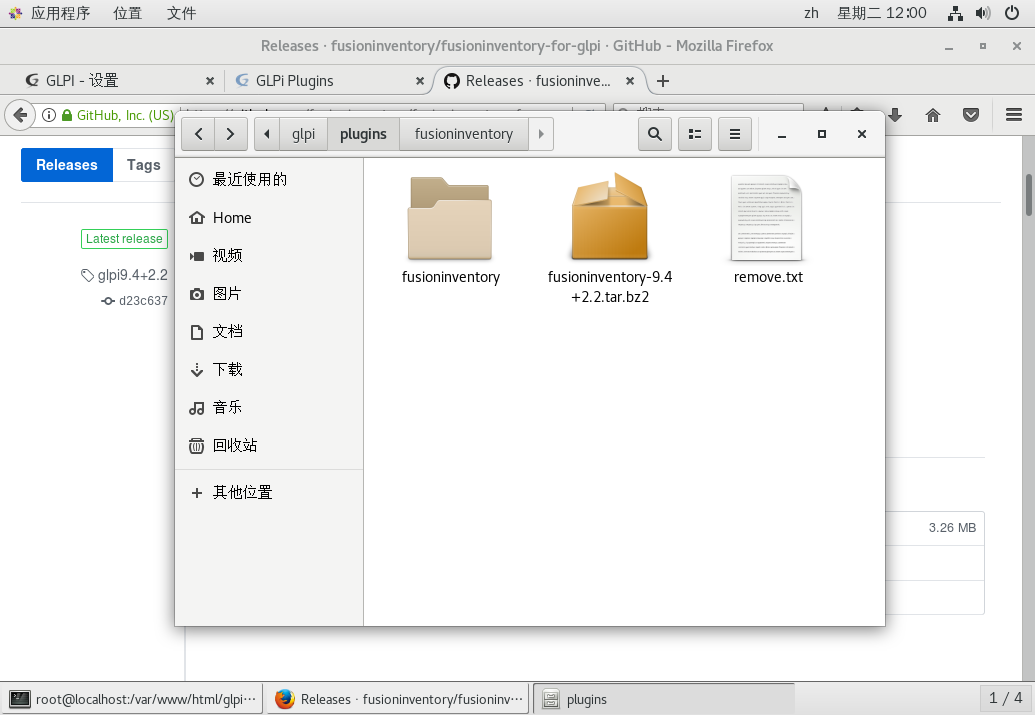
Task: Select Releases tab on GitHub page
Action: 67,164
